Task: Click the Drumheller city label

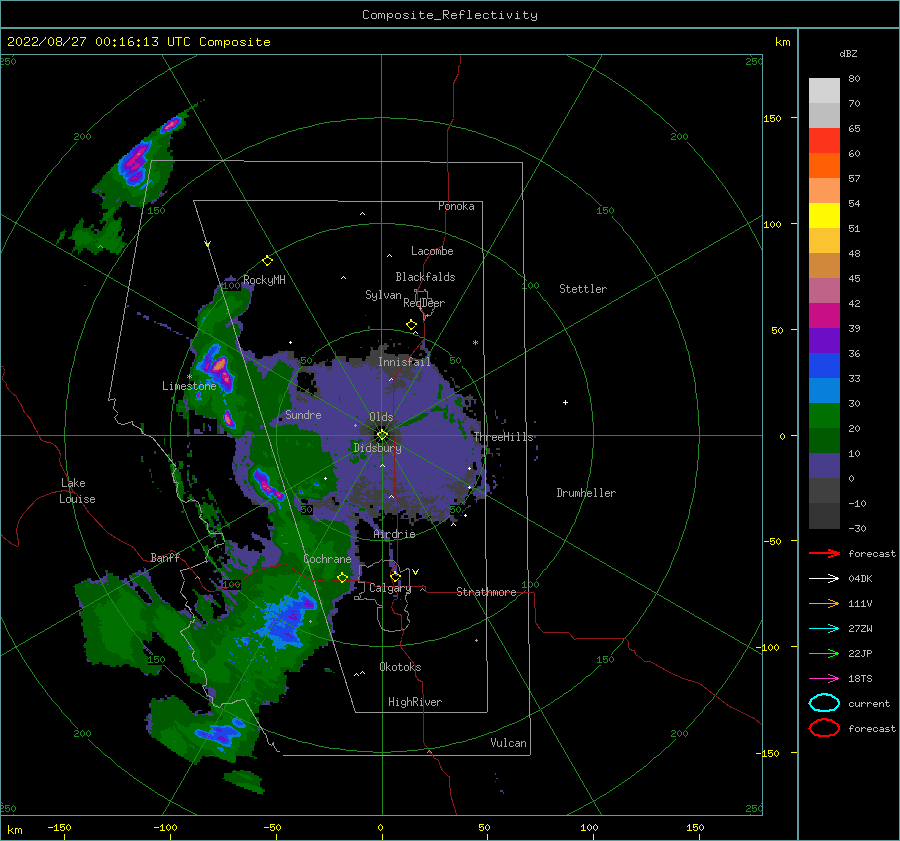Action: (586, 493)
